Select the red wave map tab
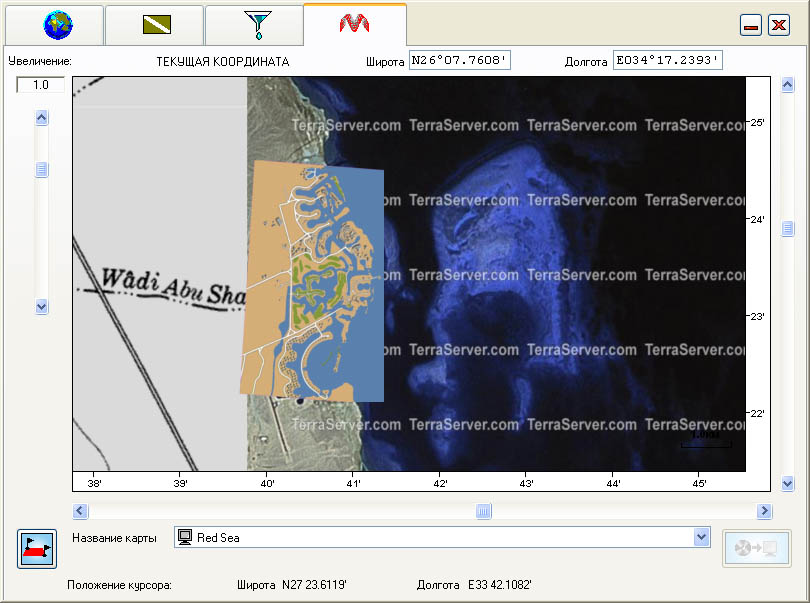The width and height of the screenshot is (810, 603). tap(354, 24)
